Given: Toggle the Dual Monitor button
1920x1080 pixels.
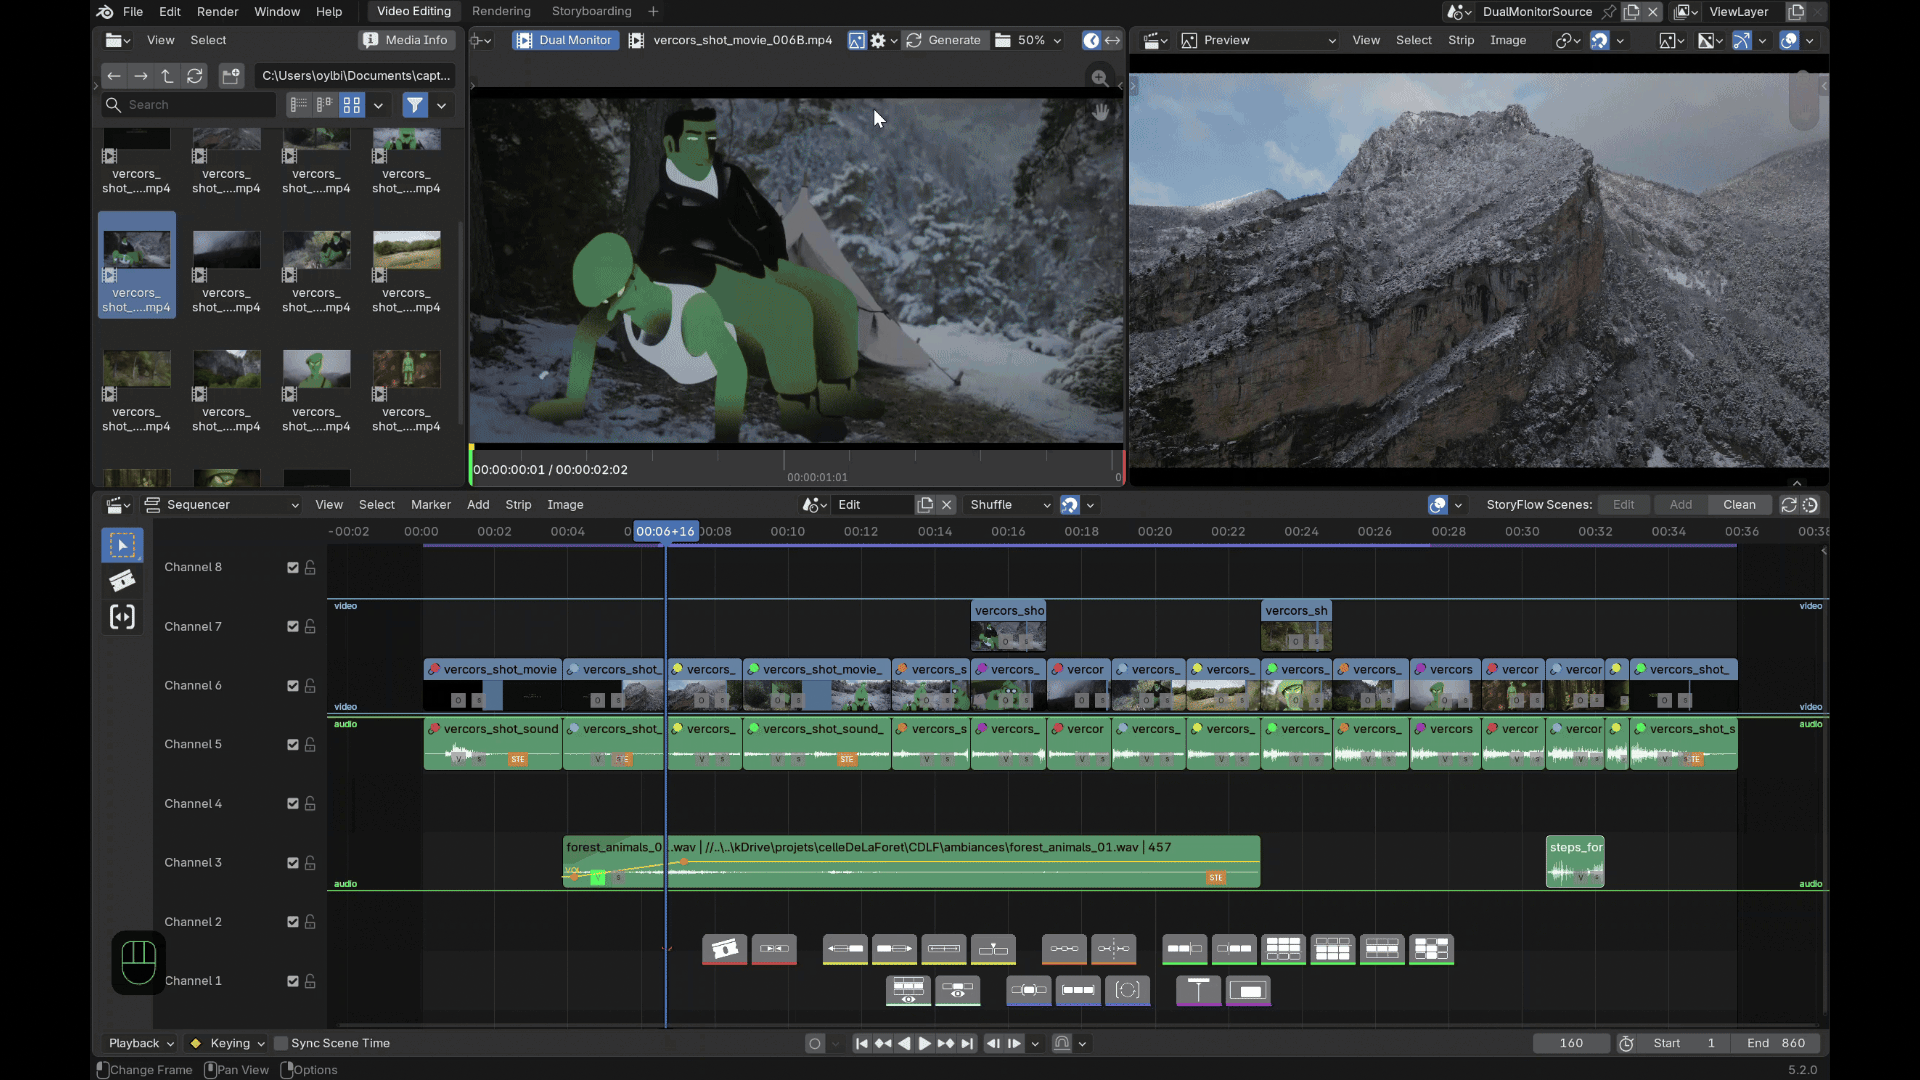Looking at the screenshot, I should [565, 41].
